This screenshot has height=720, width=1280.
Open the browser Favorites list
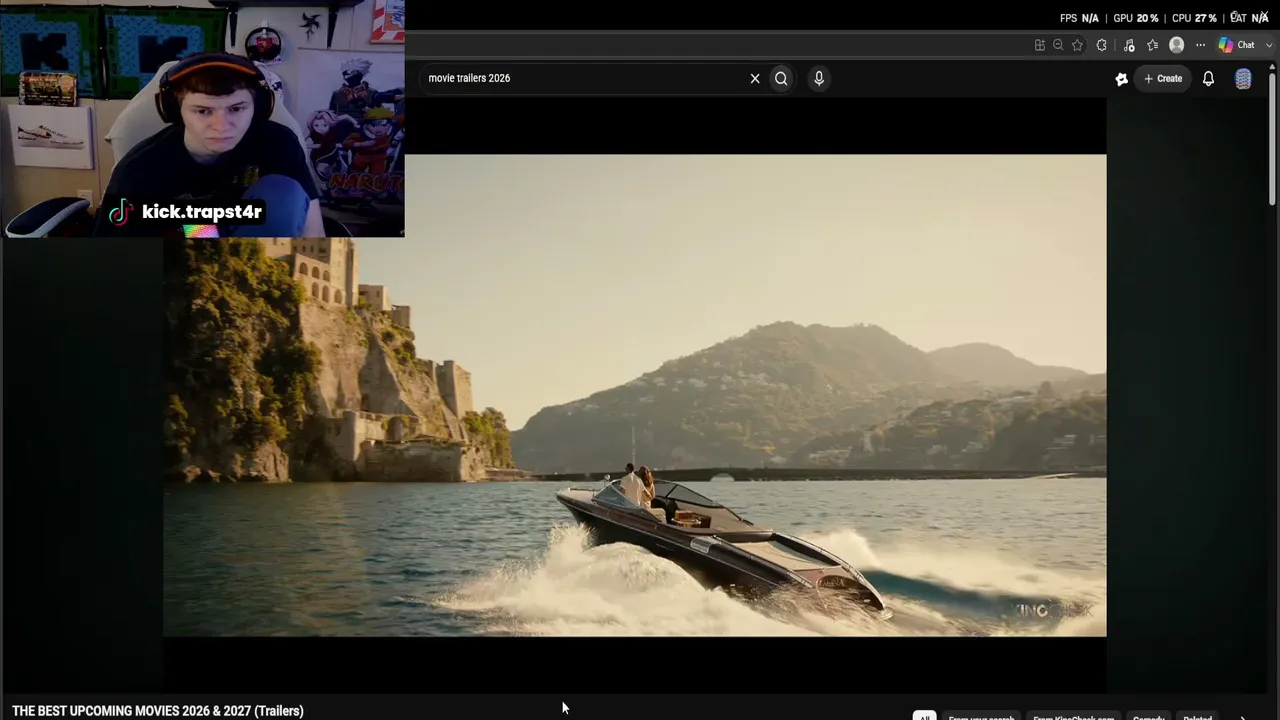[x=1152, y=45]
